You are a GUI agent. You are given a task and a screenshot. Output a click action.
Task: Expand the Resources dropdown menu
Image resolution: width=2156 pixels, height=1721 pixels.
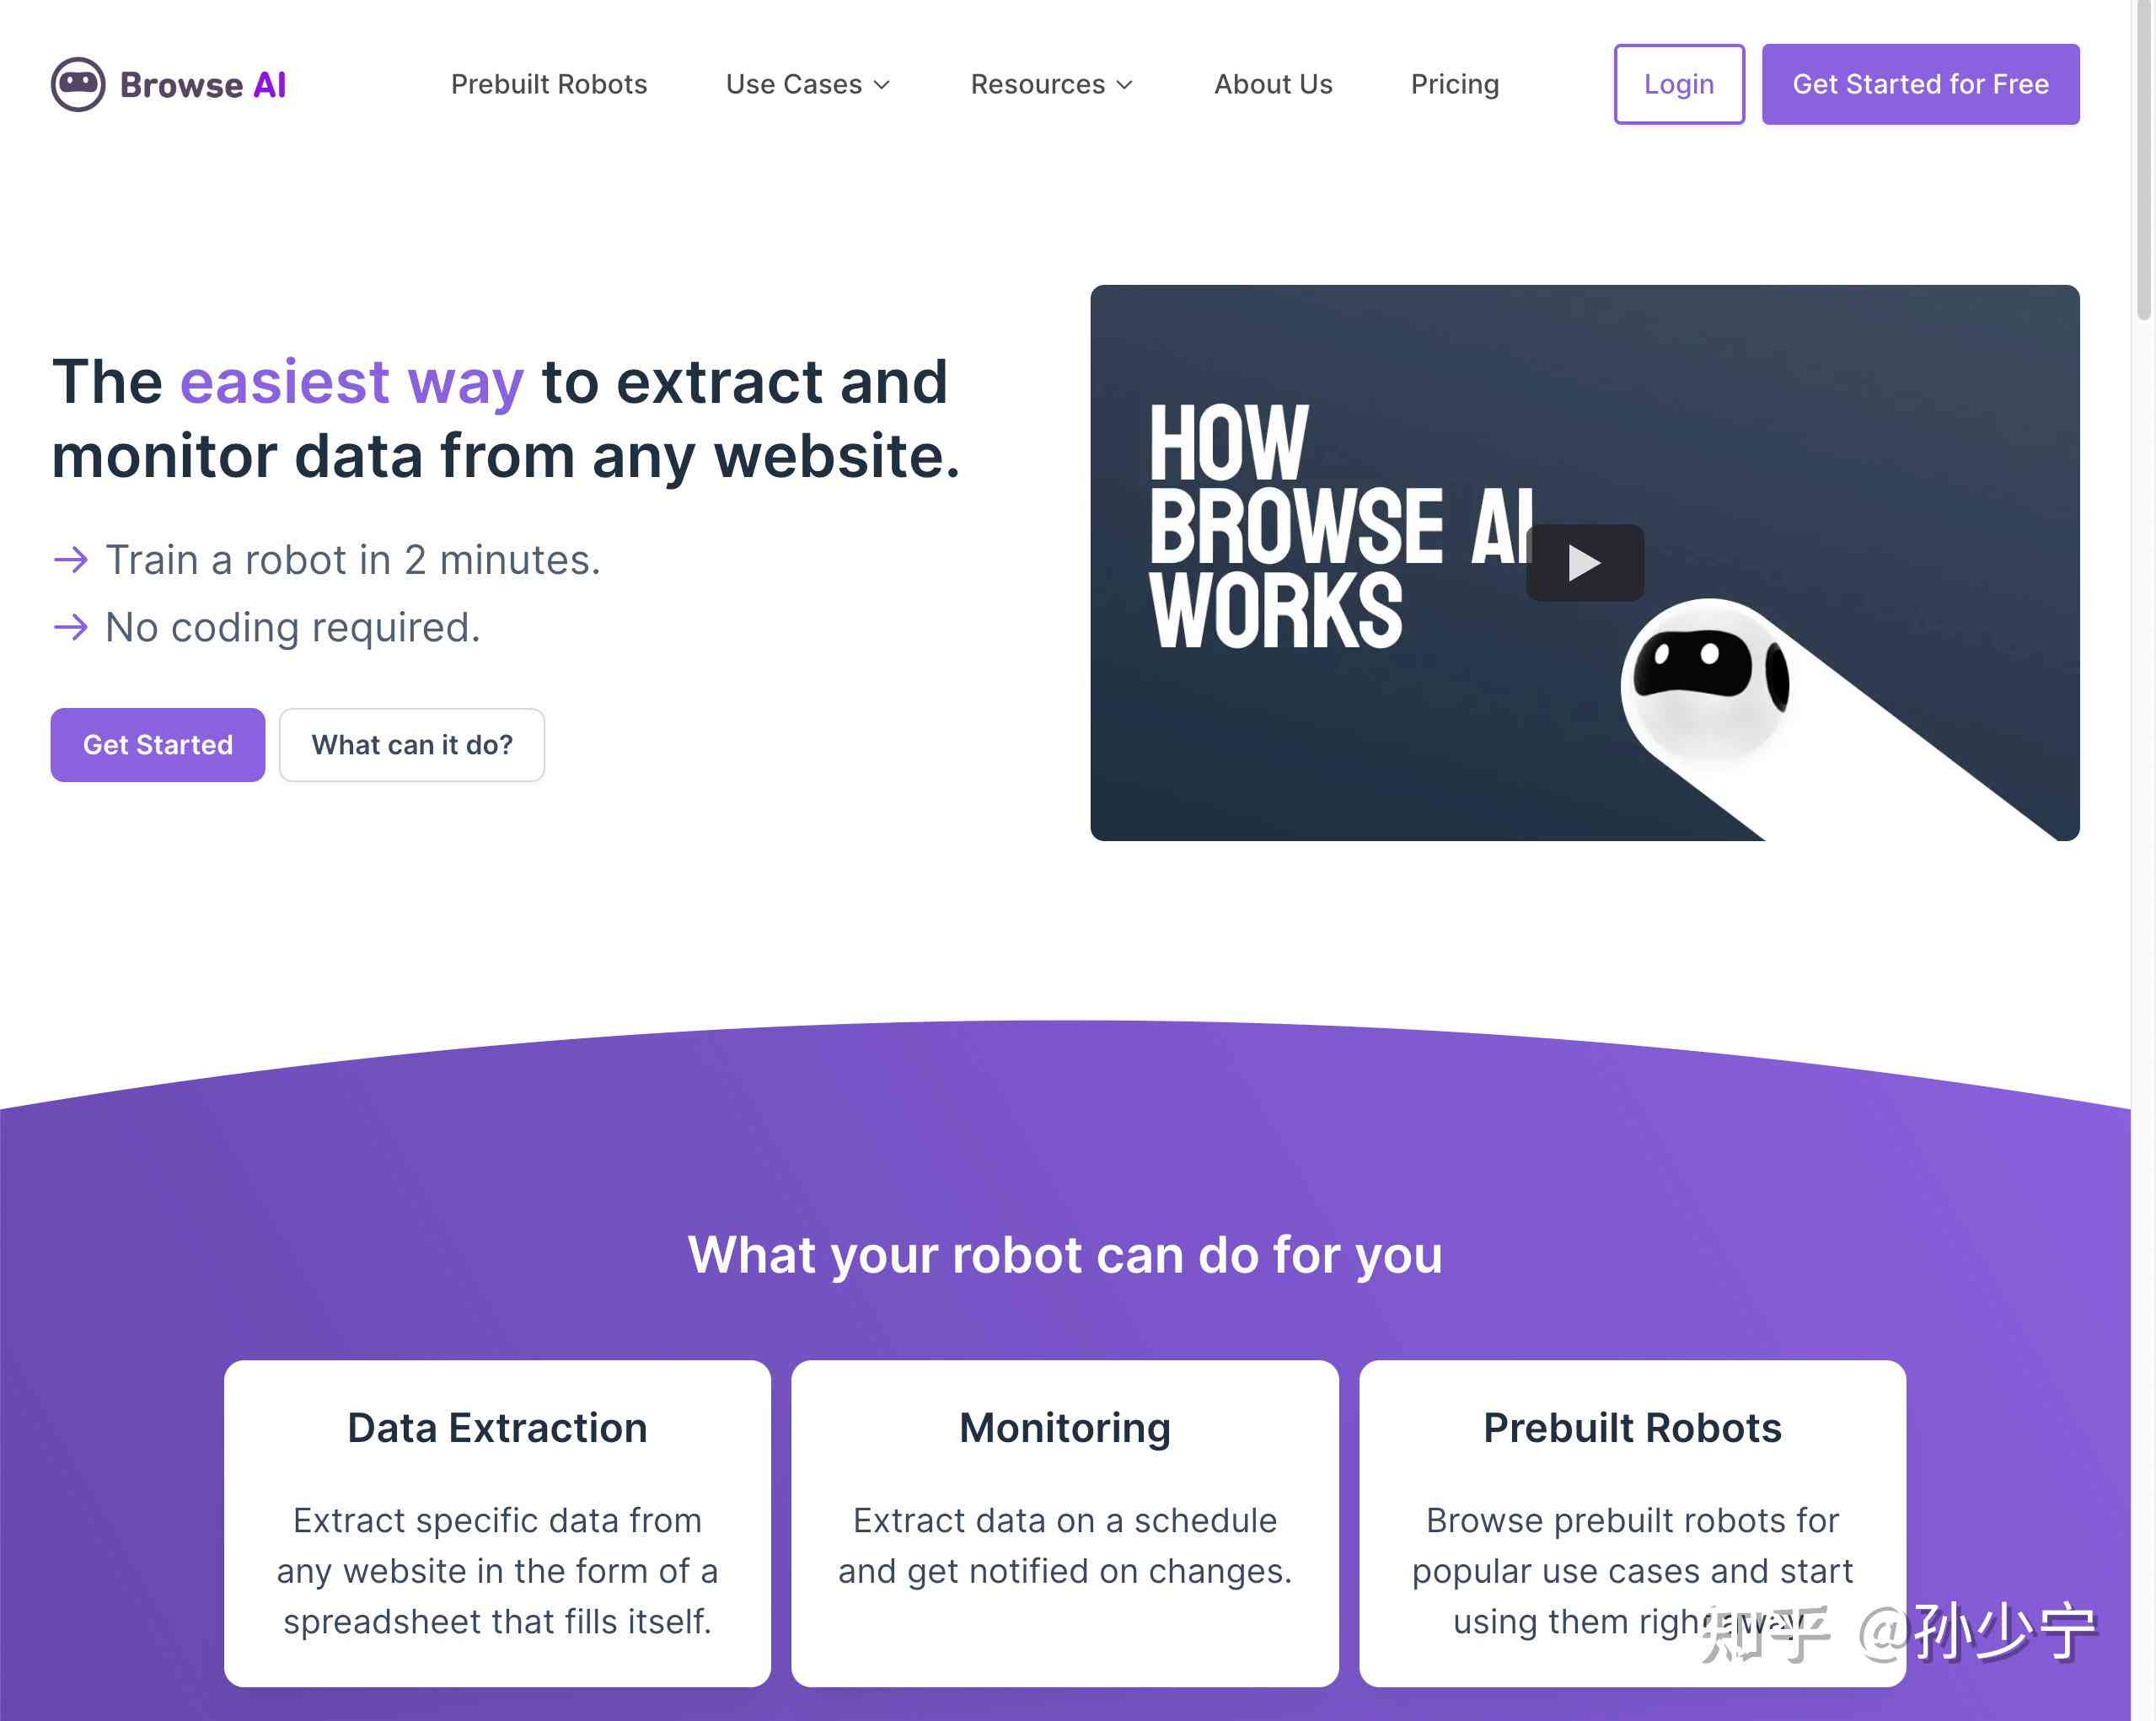[1054, 84]
